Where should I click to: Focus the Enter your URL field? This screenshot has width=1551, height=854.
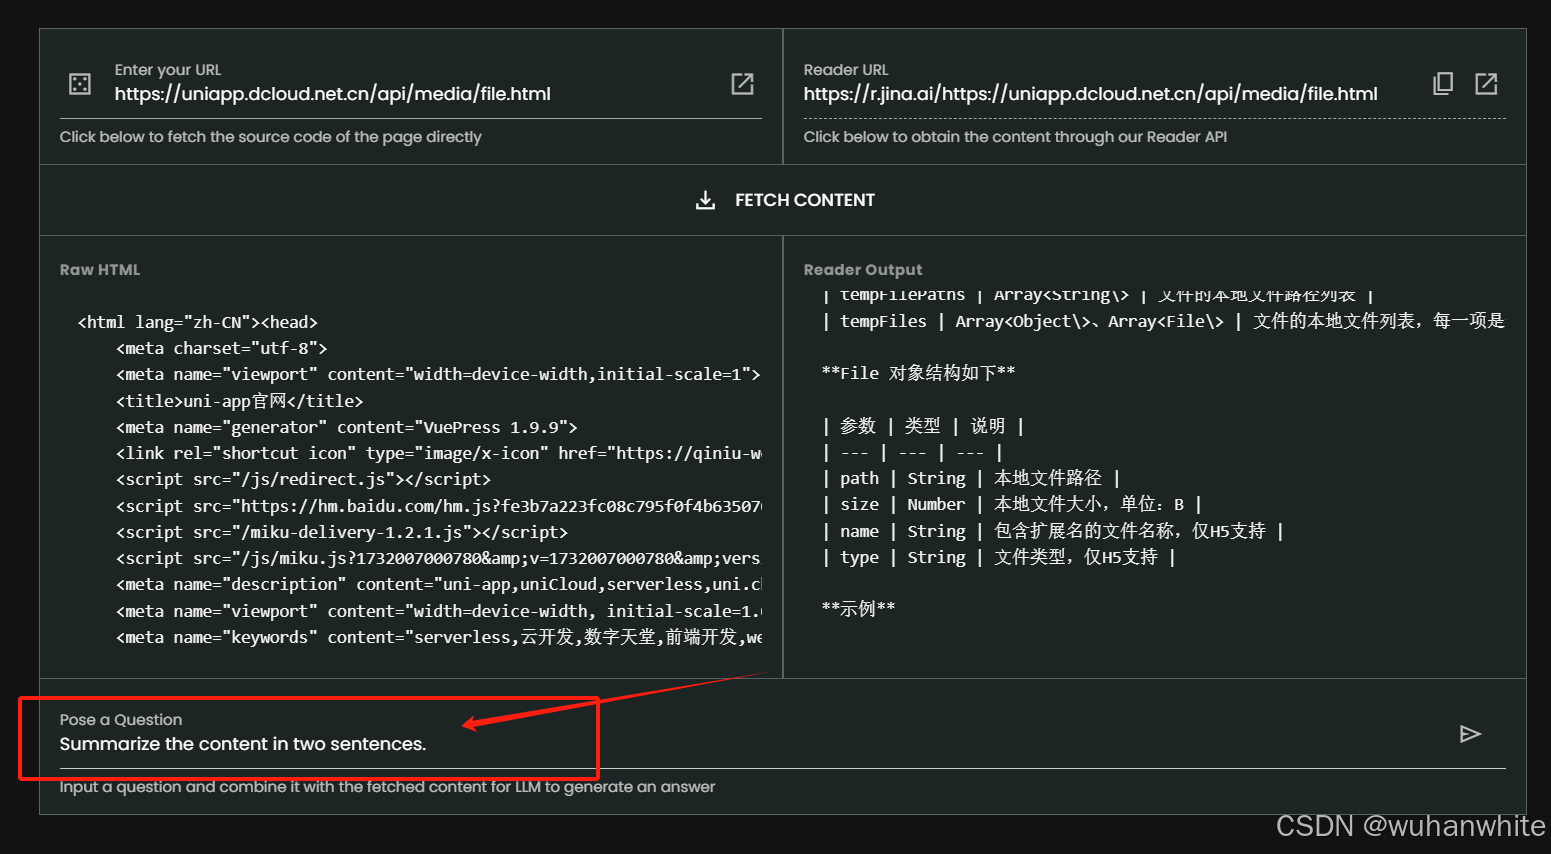tap(410, 94)
